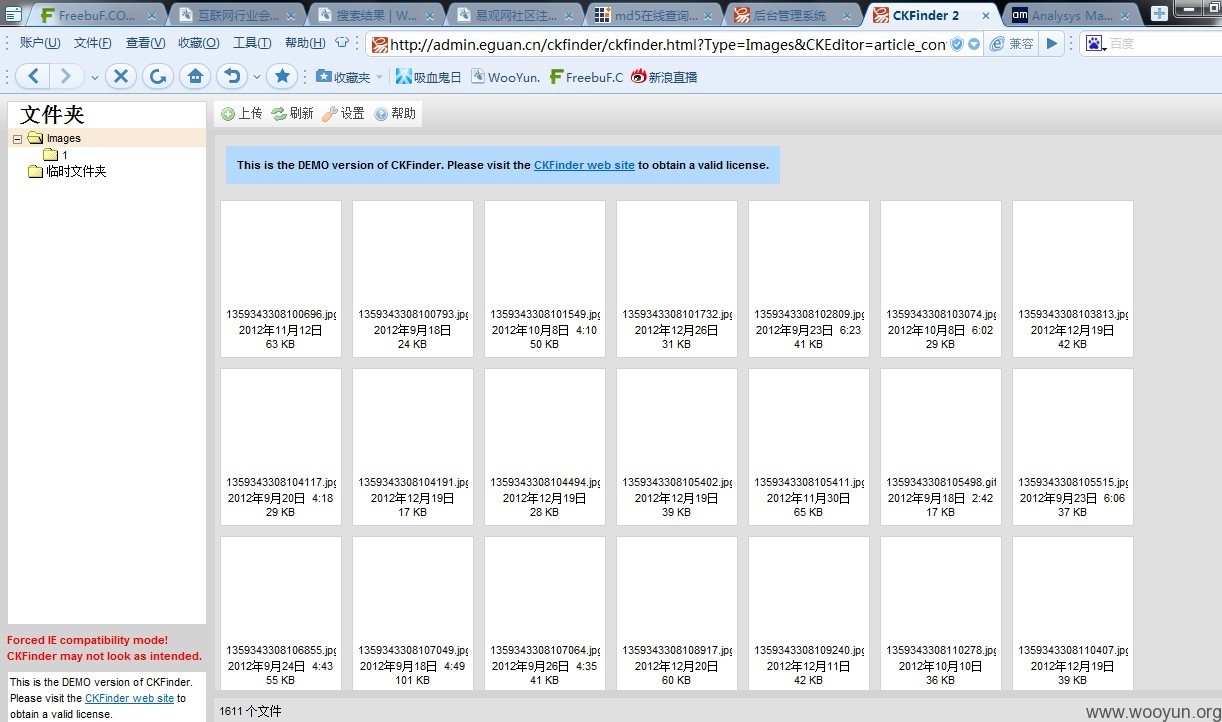
Task: Close the CKFinder 2 tab
Action: coord(985,16)
